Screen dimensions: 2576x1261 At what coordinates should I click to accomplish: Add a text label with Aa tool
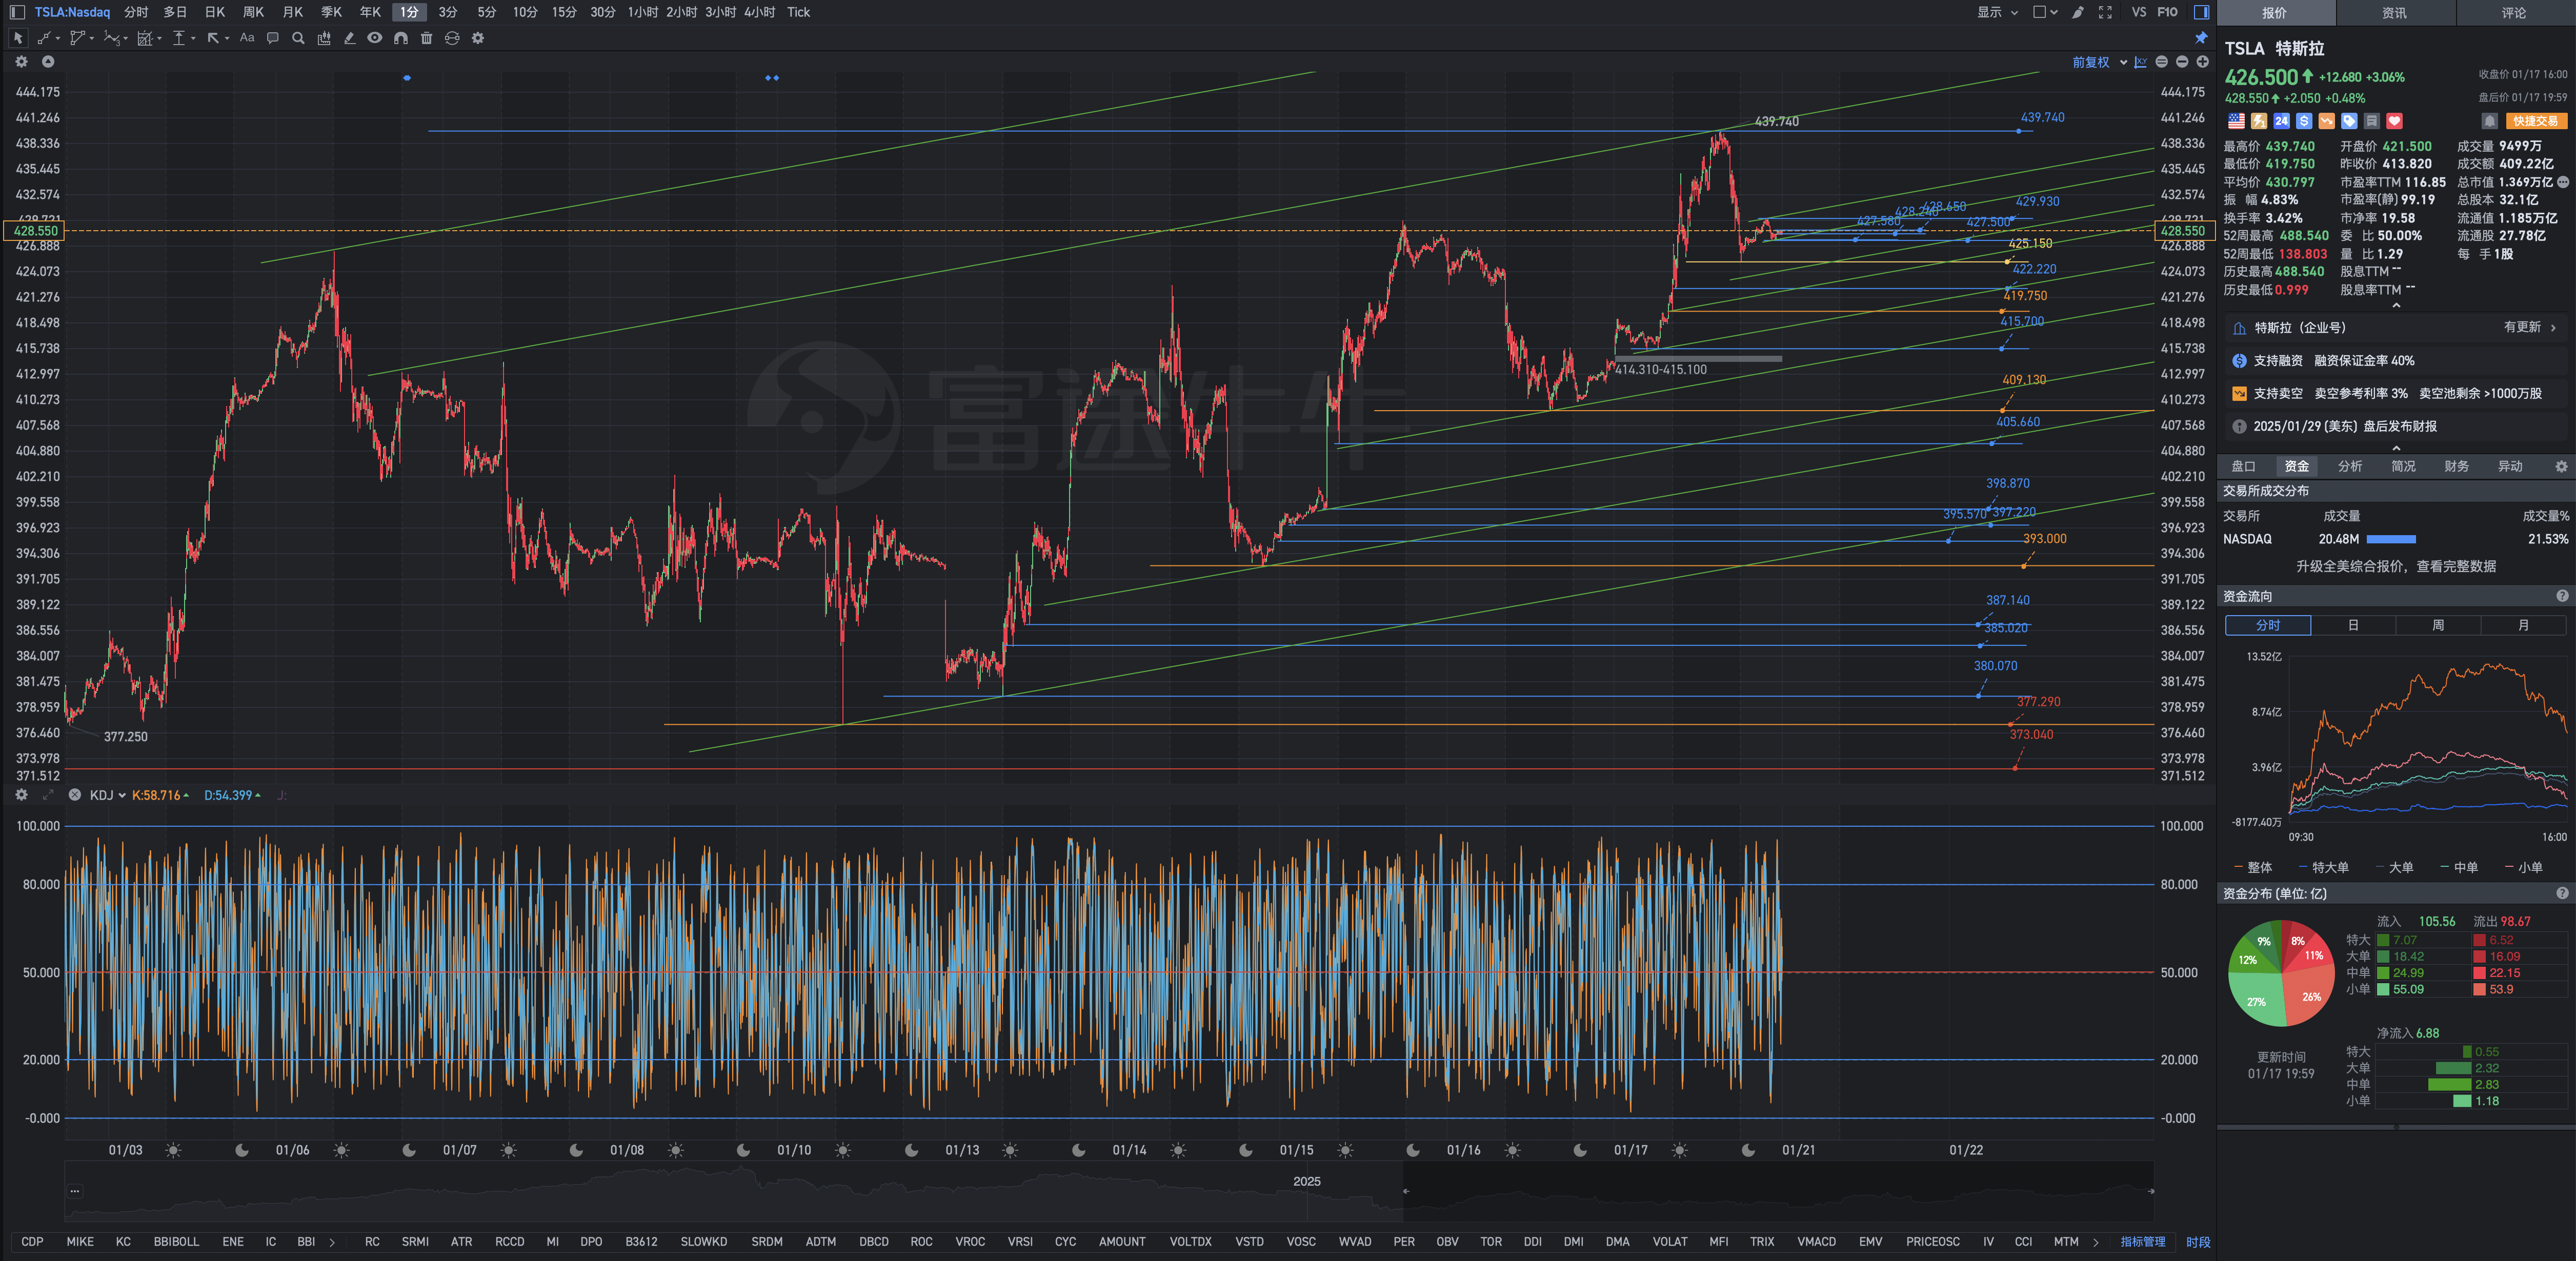tap(247, 38)
